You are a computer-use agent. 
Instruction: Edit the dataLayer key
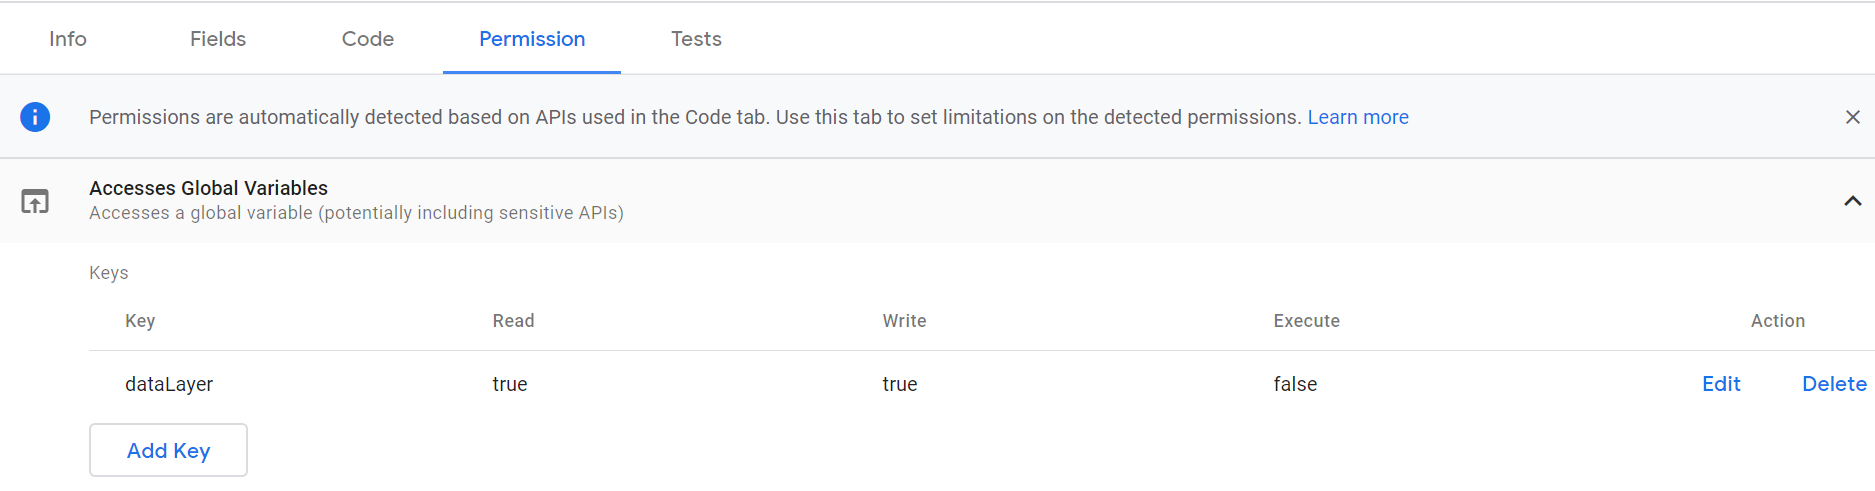pos(1721,384)
